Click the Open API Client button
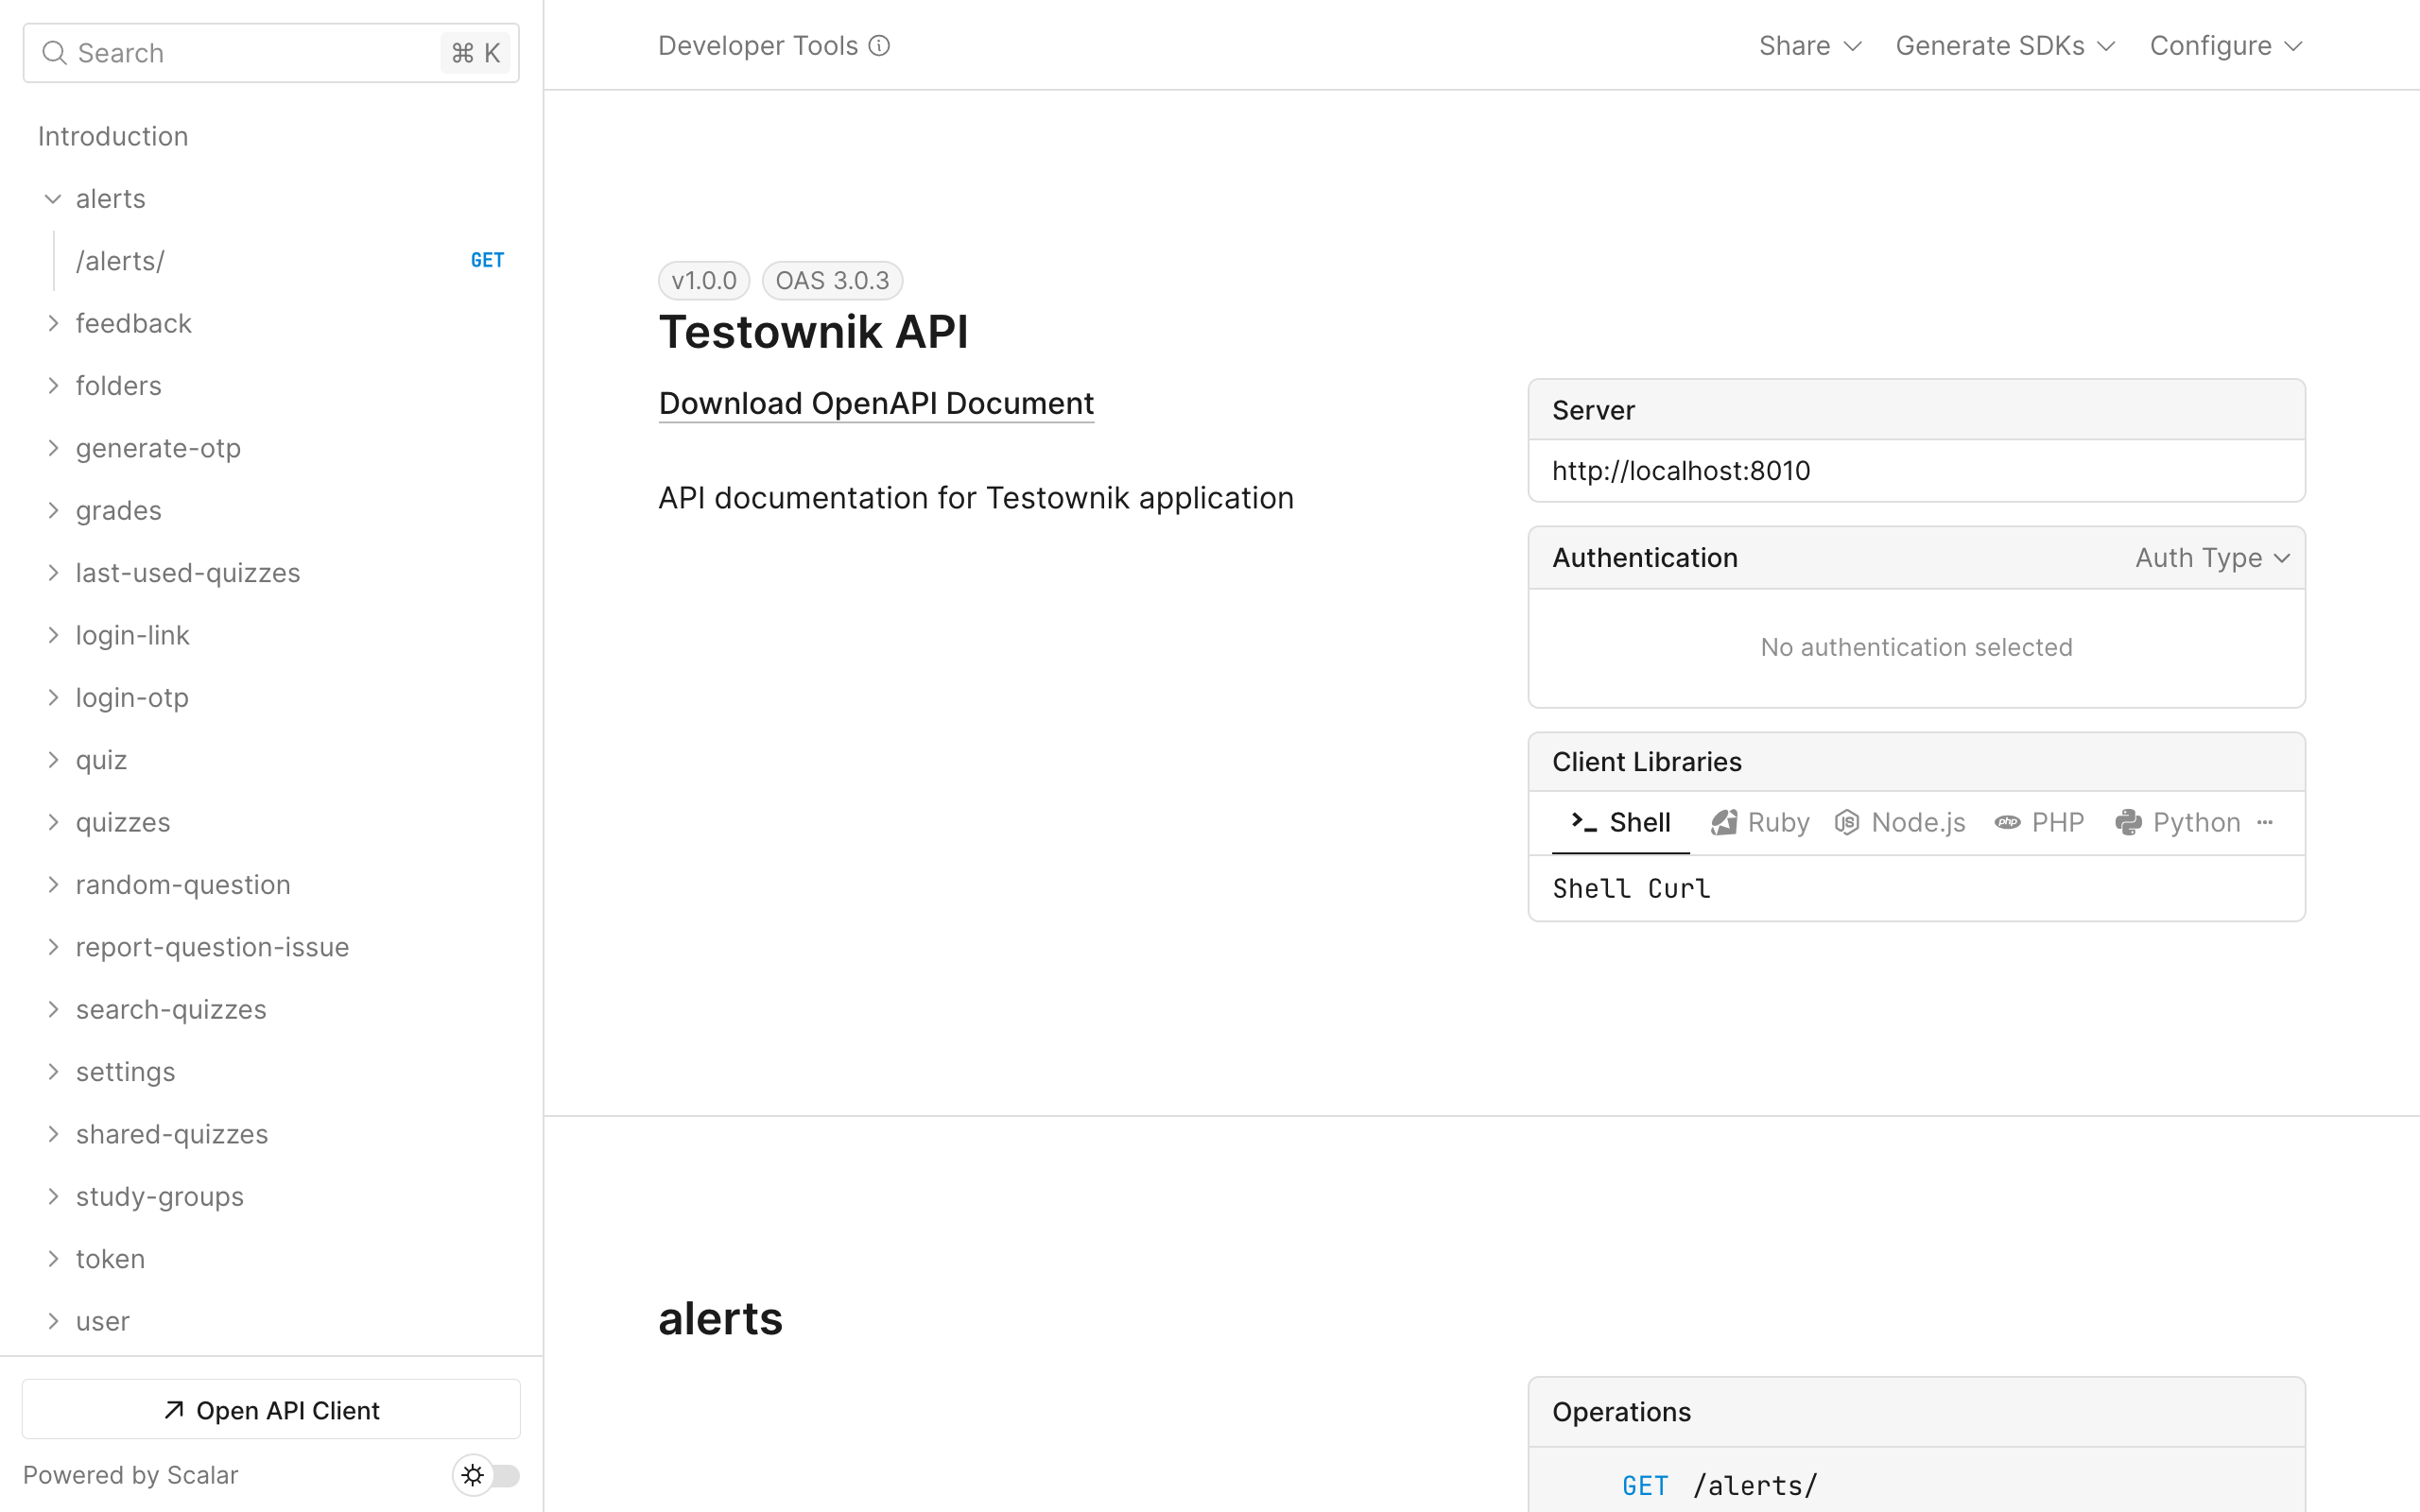2420x1512 pixels. point(270,1409)
